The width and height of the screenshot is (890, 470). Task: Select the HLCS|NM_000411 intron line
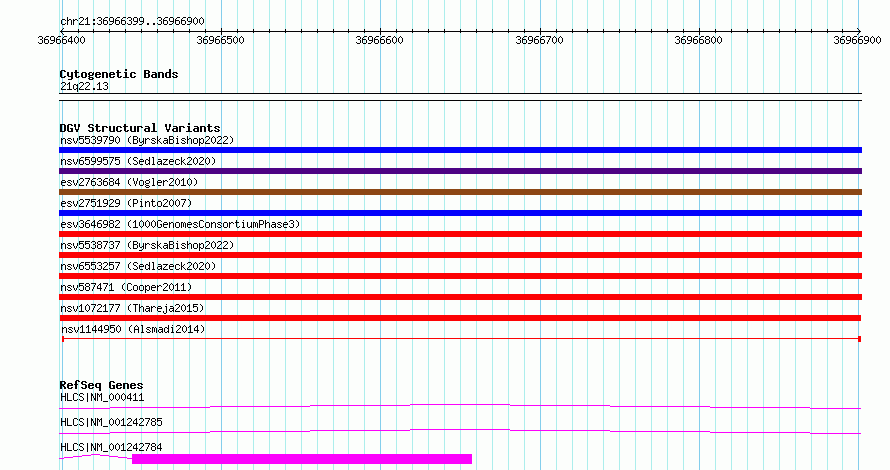point(460,406)
